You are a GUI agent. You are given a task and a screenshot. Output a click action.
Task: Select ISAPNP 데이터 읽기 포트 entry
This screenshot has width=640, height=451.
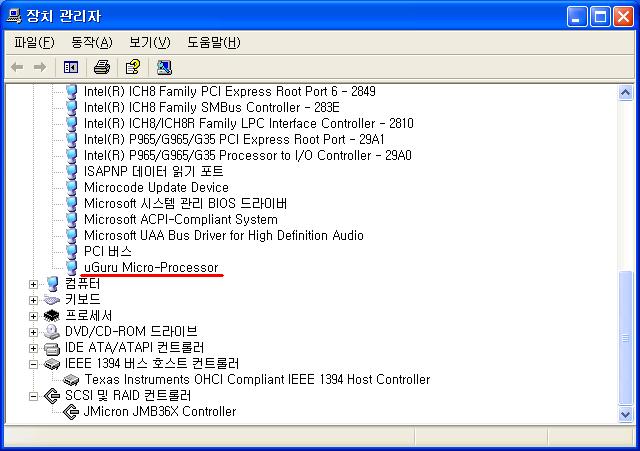(x=153, y=171)
